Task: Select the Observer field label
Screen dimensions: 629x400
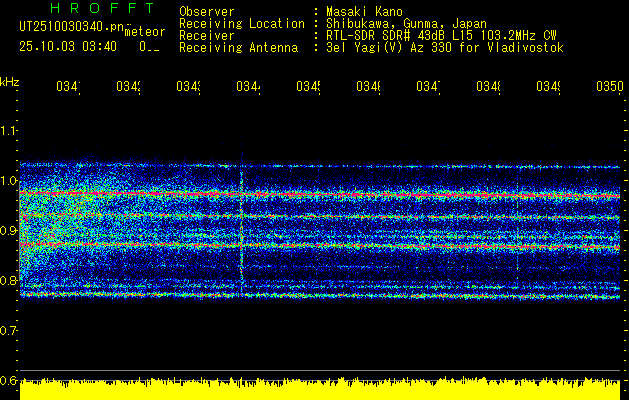Action: (207, 10)
